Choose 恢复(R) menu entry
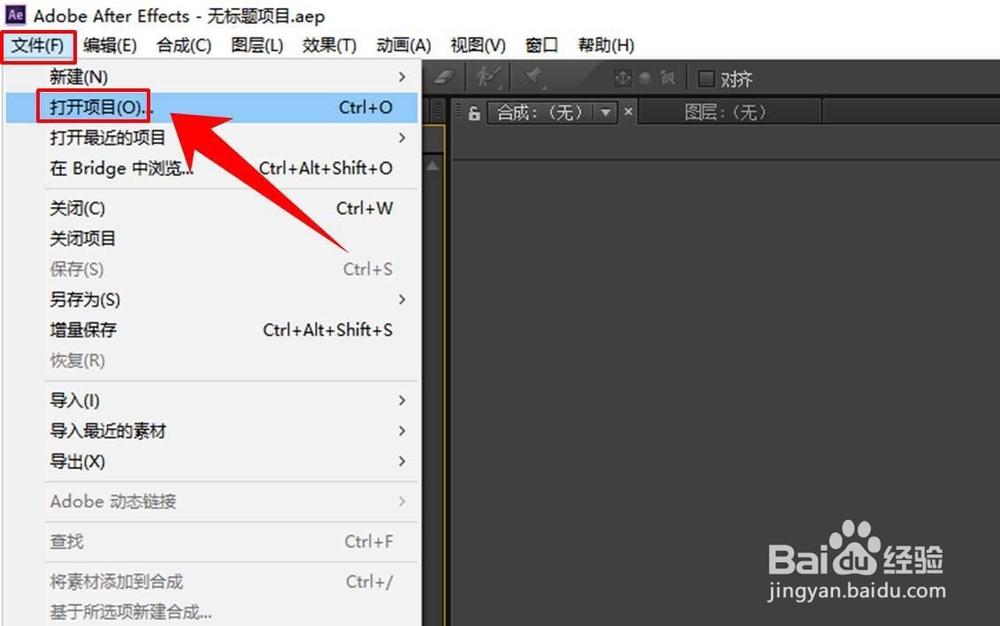The height and width of the screenshot is (626, 1000). (212, 361)
